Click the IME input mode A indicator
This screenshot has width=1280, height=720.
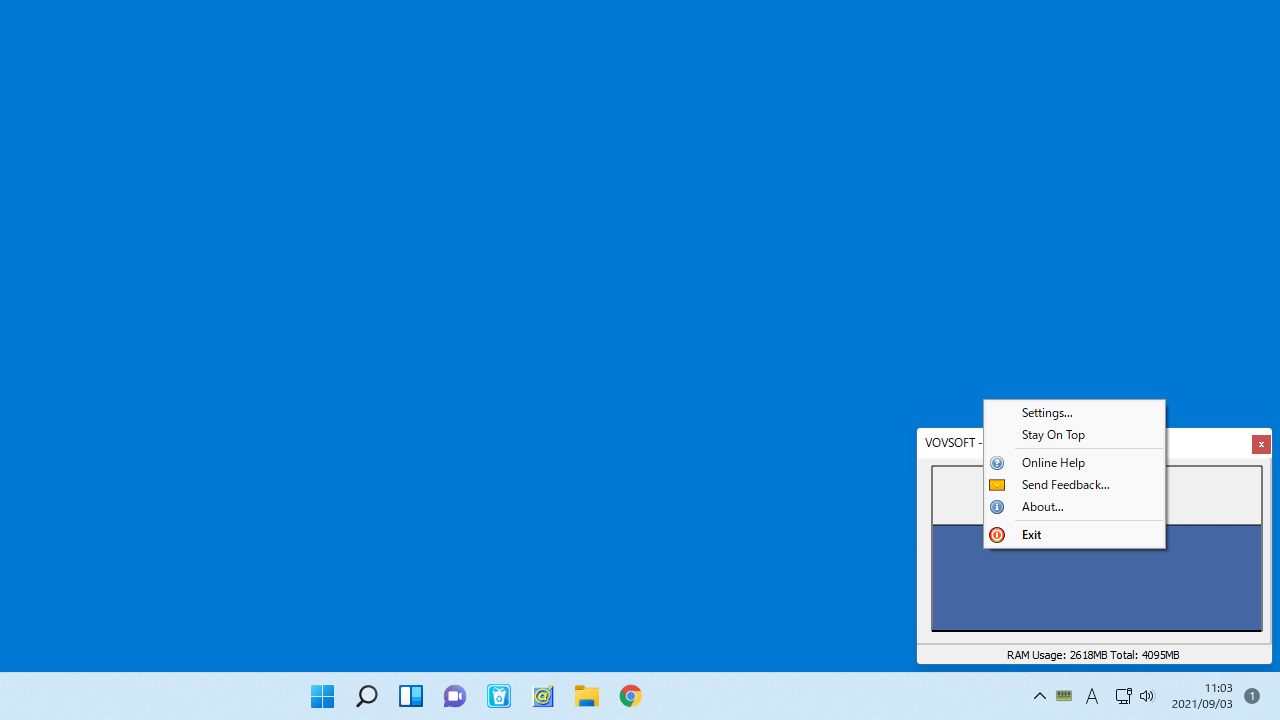point(1092,696)
